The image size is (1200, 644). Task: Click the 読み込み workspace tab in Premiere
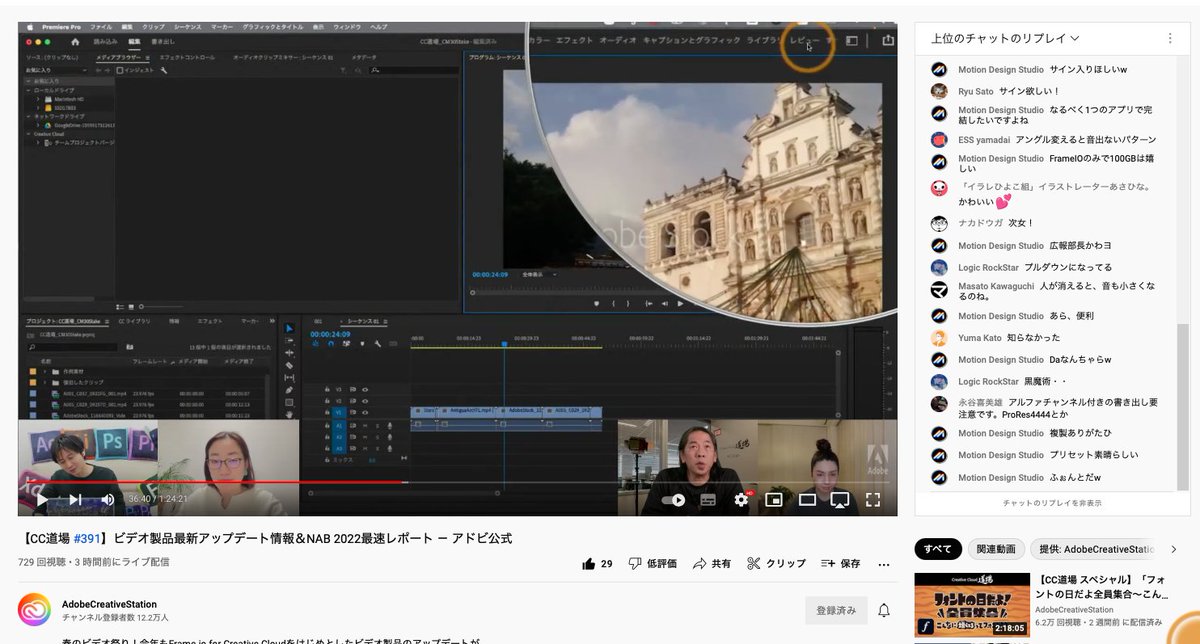[105, 42]
